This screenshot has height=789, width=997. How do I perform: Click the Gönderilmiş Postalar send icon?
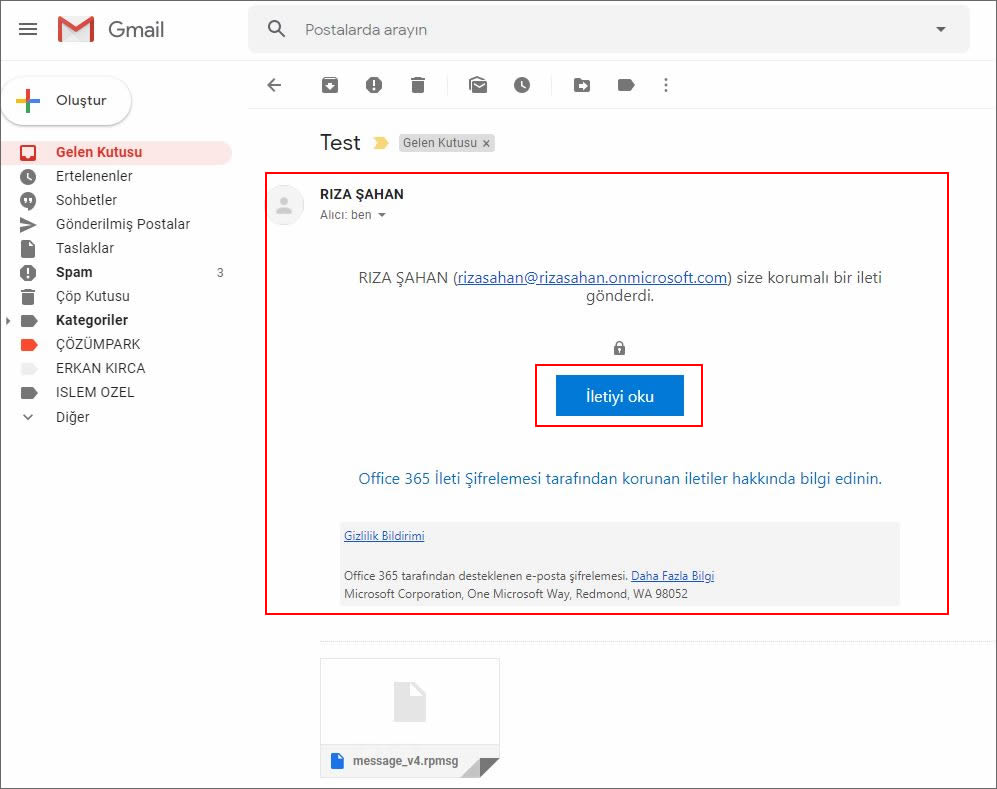tap(28, 224)
